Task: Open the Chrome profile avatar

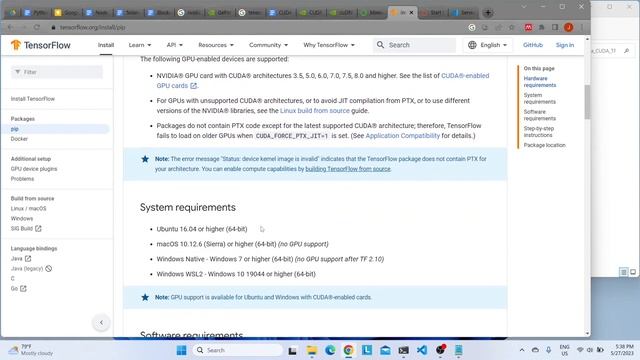Action: pyautogui.click(x=569, y=27)
